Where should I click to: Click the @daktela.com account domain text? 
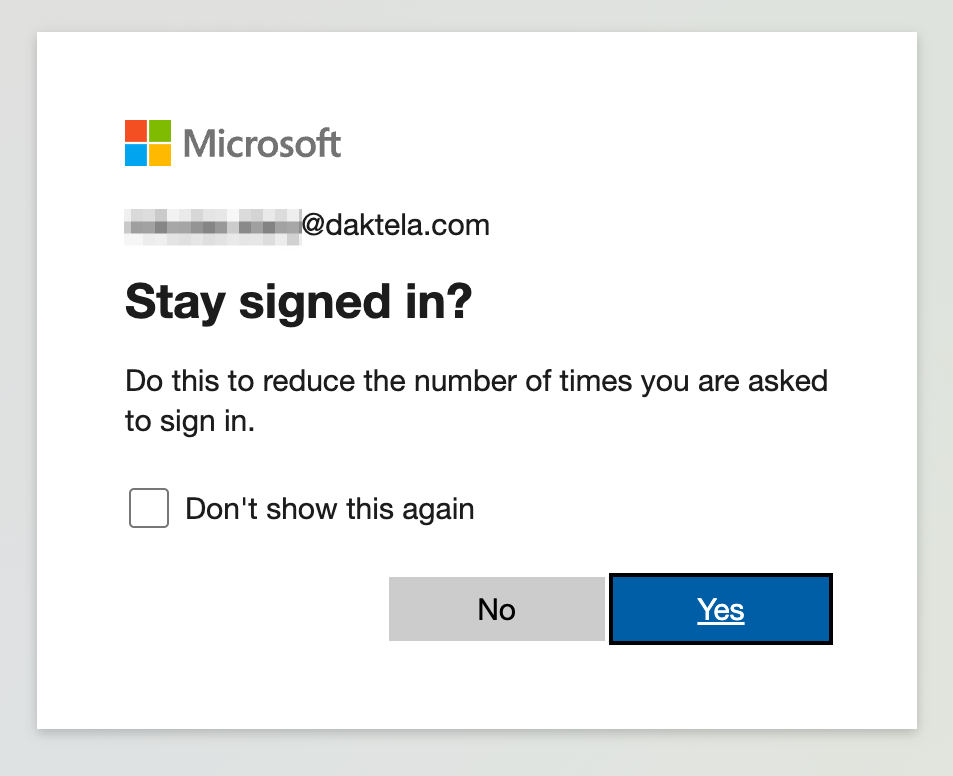(396, 225)
